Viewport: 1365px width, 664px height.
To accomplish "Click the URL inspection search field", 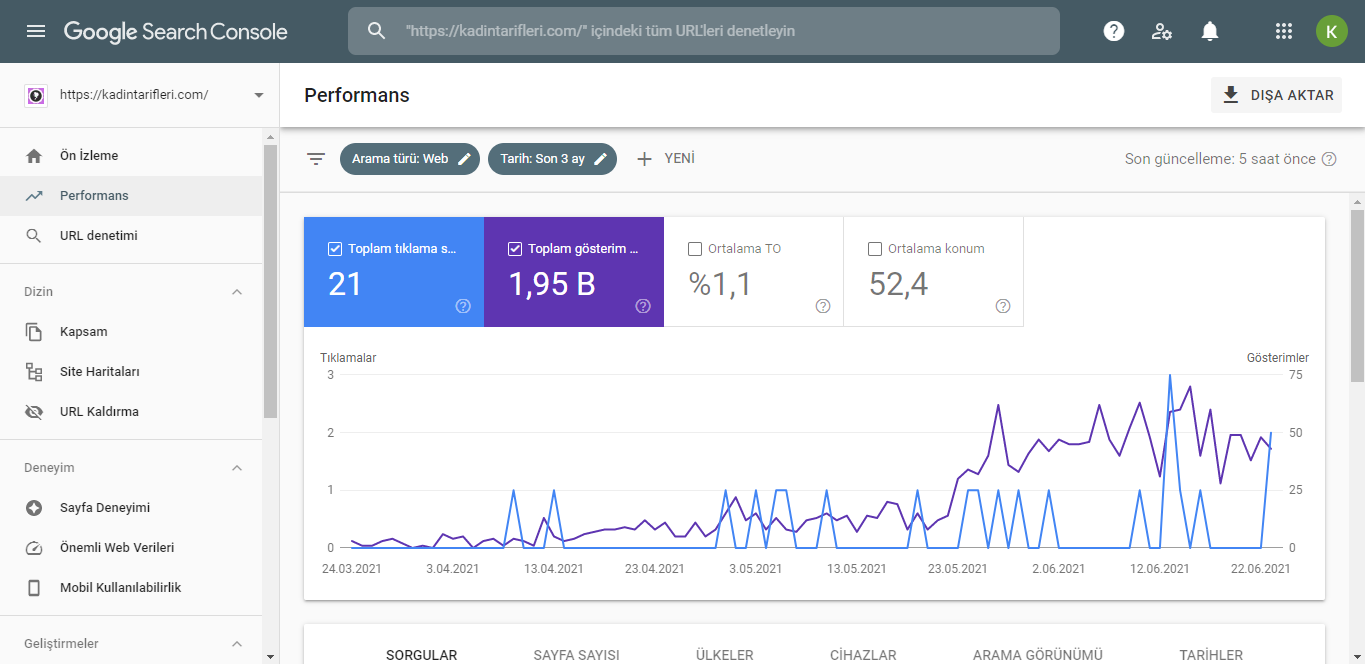I will click(704, 31).
